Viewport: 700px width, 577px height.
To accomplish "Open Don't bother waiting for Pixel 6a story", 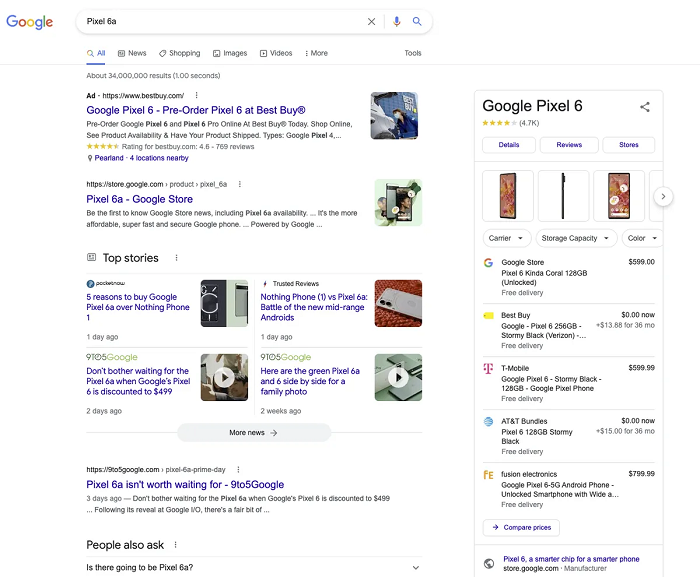I will (x=138, y=381).
